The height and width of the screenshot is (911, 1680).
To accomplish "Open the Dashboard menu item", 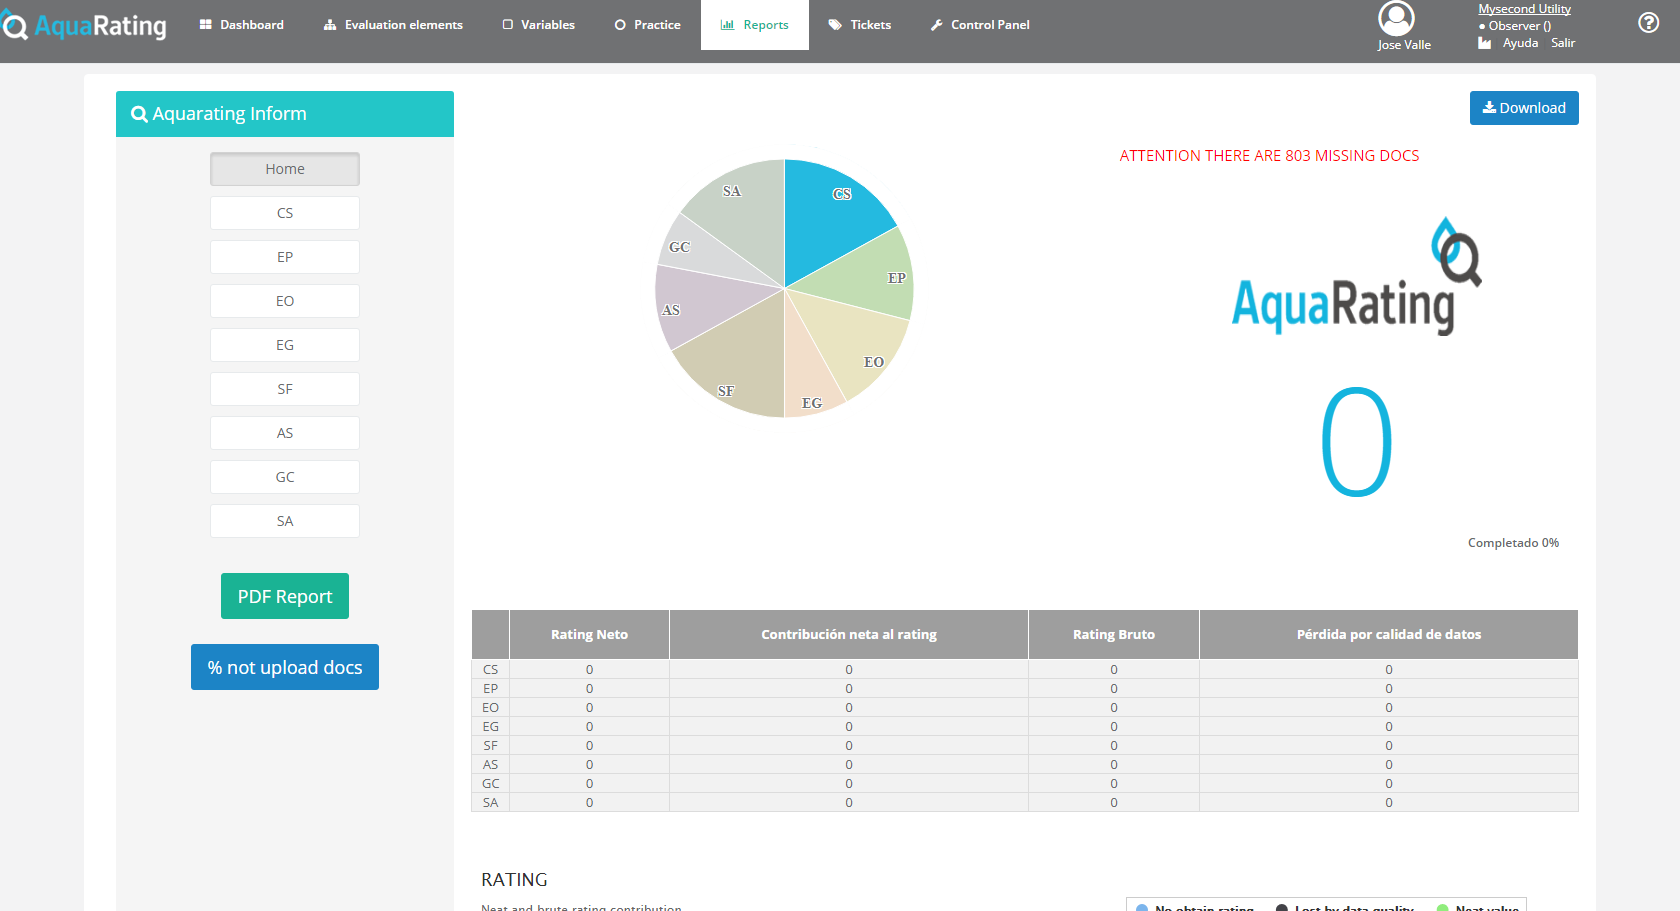I will 241,25.
